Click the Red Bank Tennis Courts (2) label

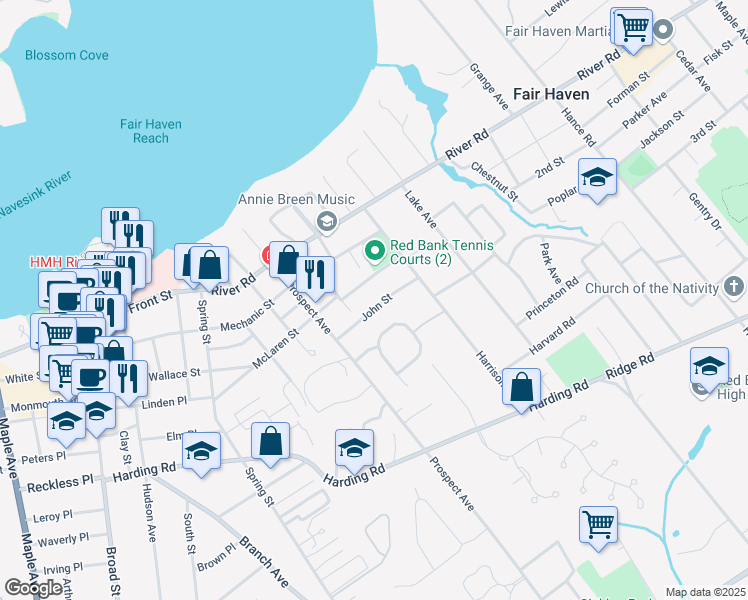(442, 252)
